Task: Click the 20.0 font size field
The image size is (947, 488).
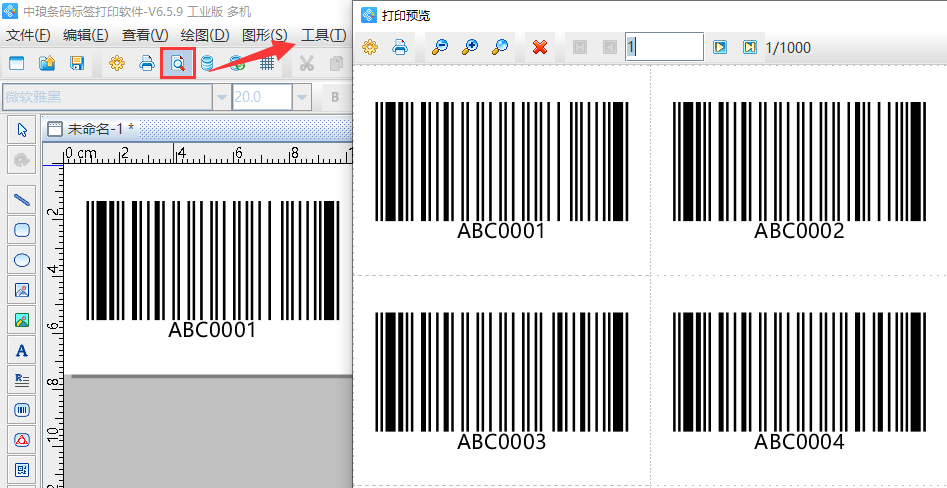Action: (x=262, y=97)
